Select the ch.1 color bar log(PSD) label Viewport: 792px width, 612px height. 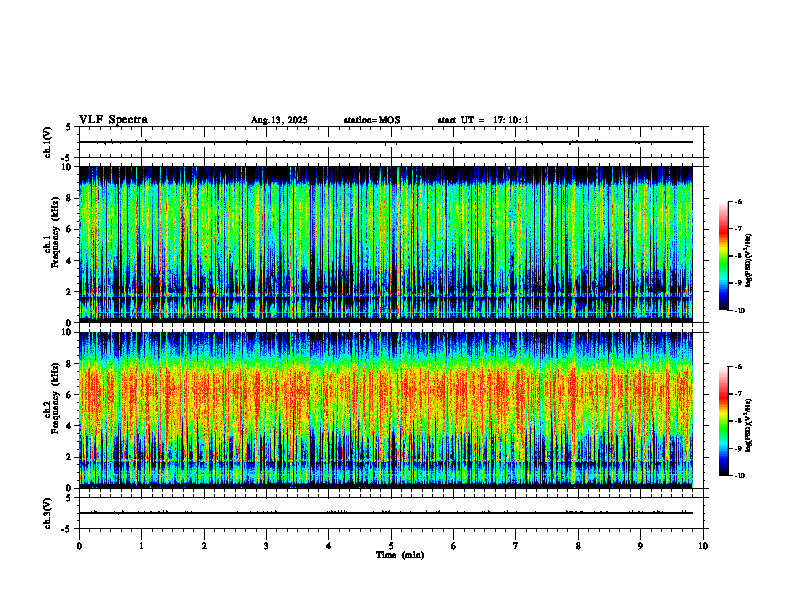point(749,260)
